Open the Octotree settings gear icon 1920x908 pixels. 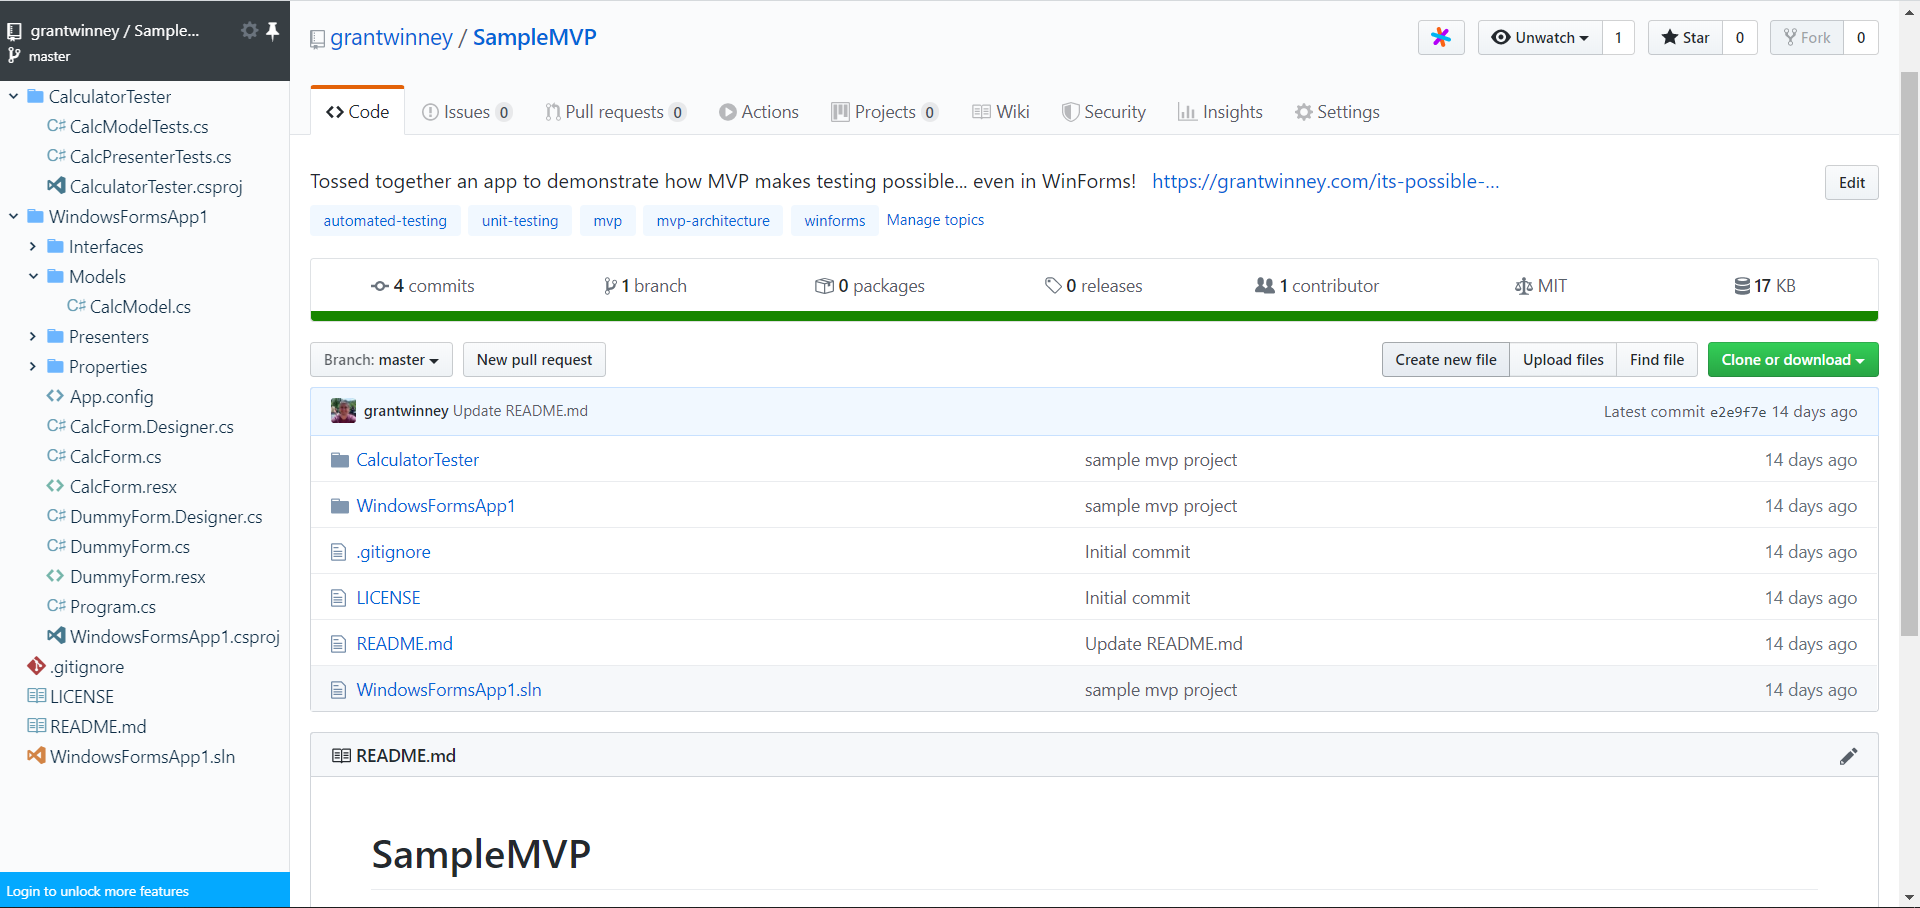[x=249, y=31]
